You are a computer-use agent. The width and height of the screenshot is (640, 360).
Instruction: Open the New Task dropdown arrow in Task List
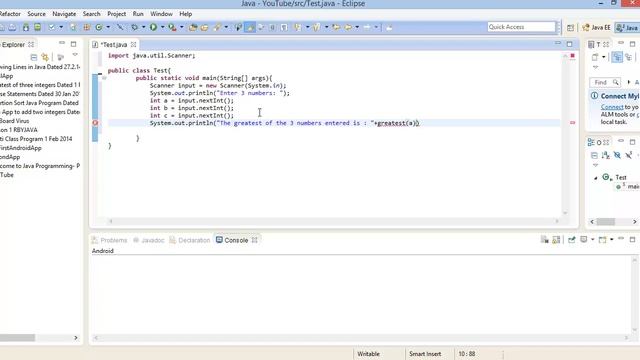[603, 57]
